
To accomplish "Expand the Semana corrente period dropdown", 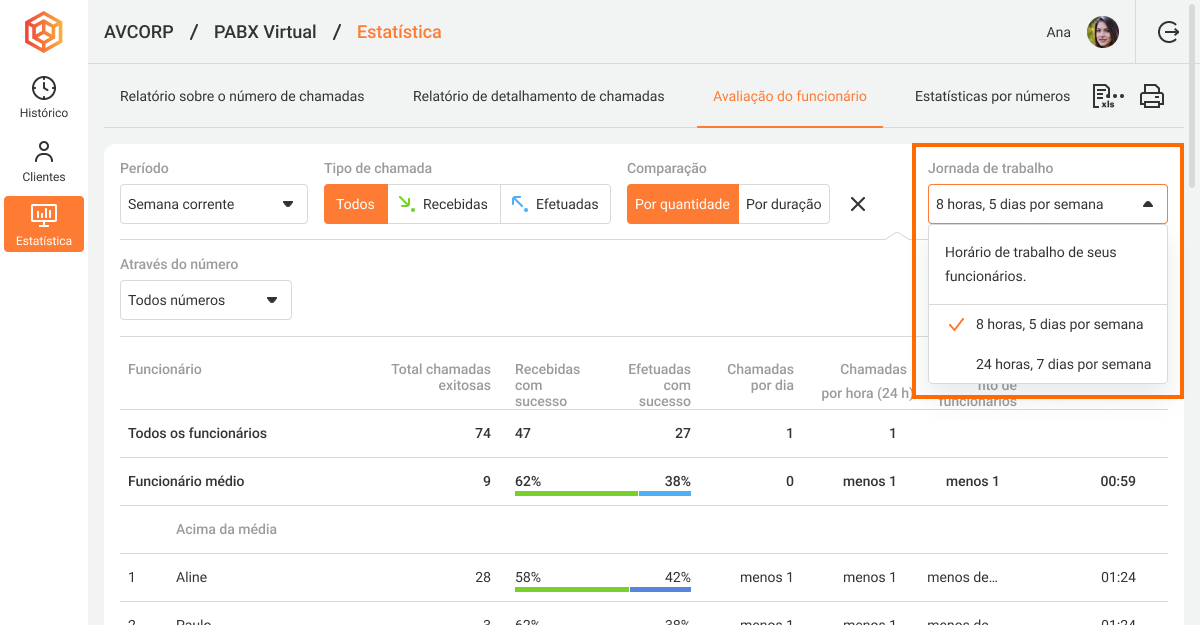I will coord(213,204).
